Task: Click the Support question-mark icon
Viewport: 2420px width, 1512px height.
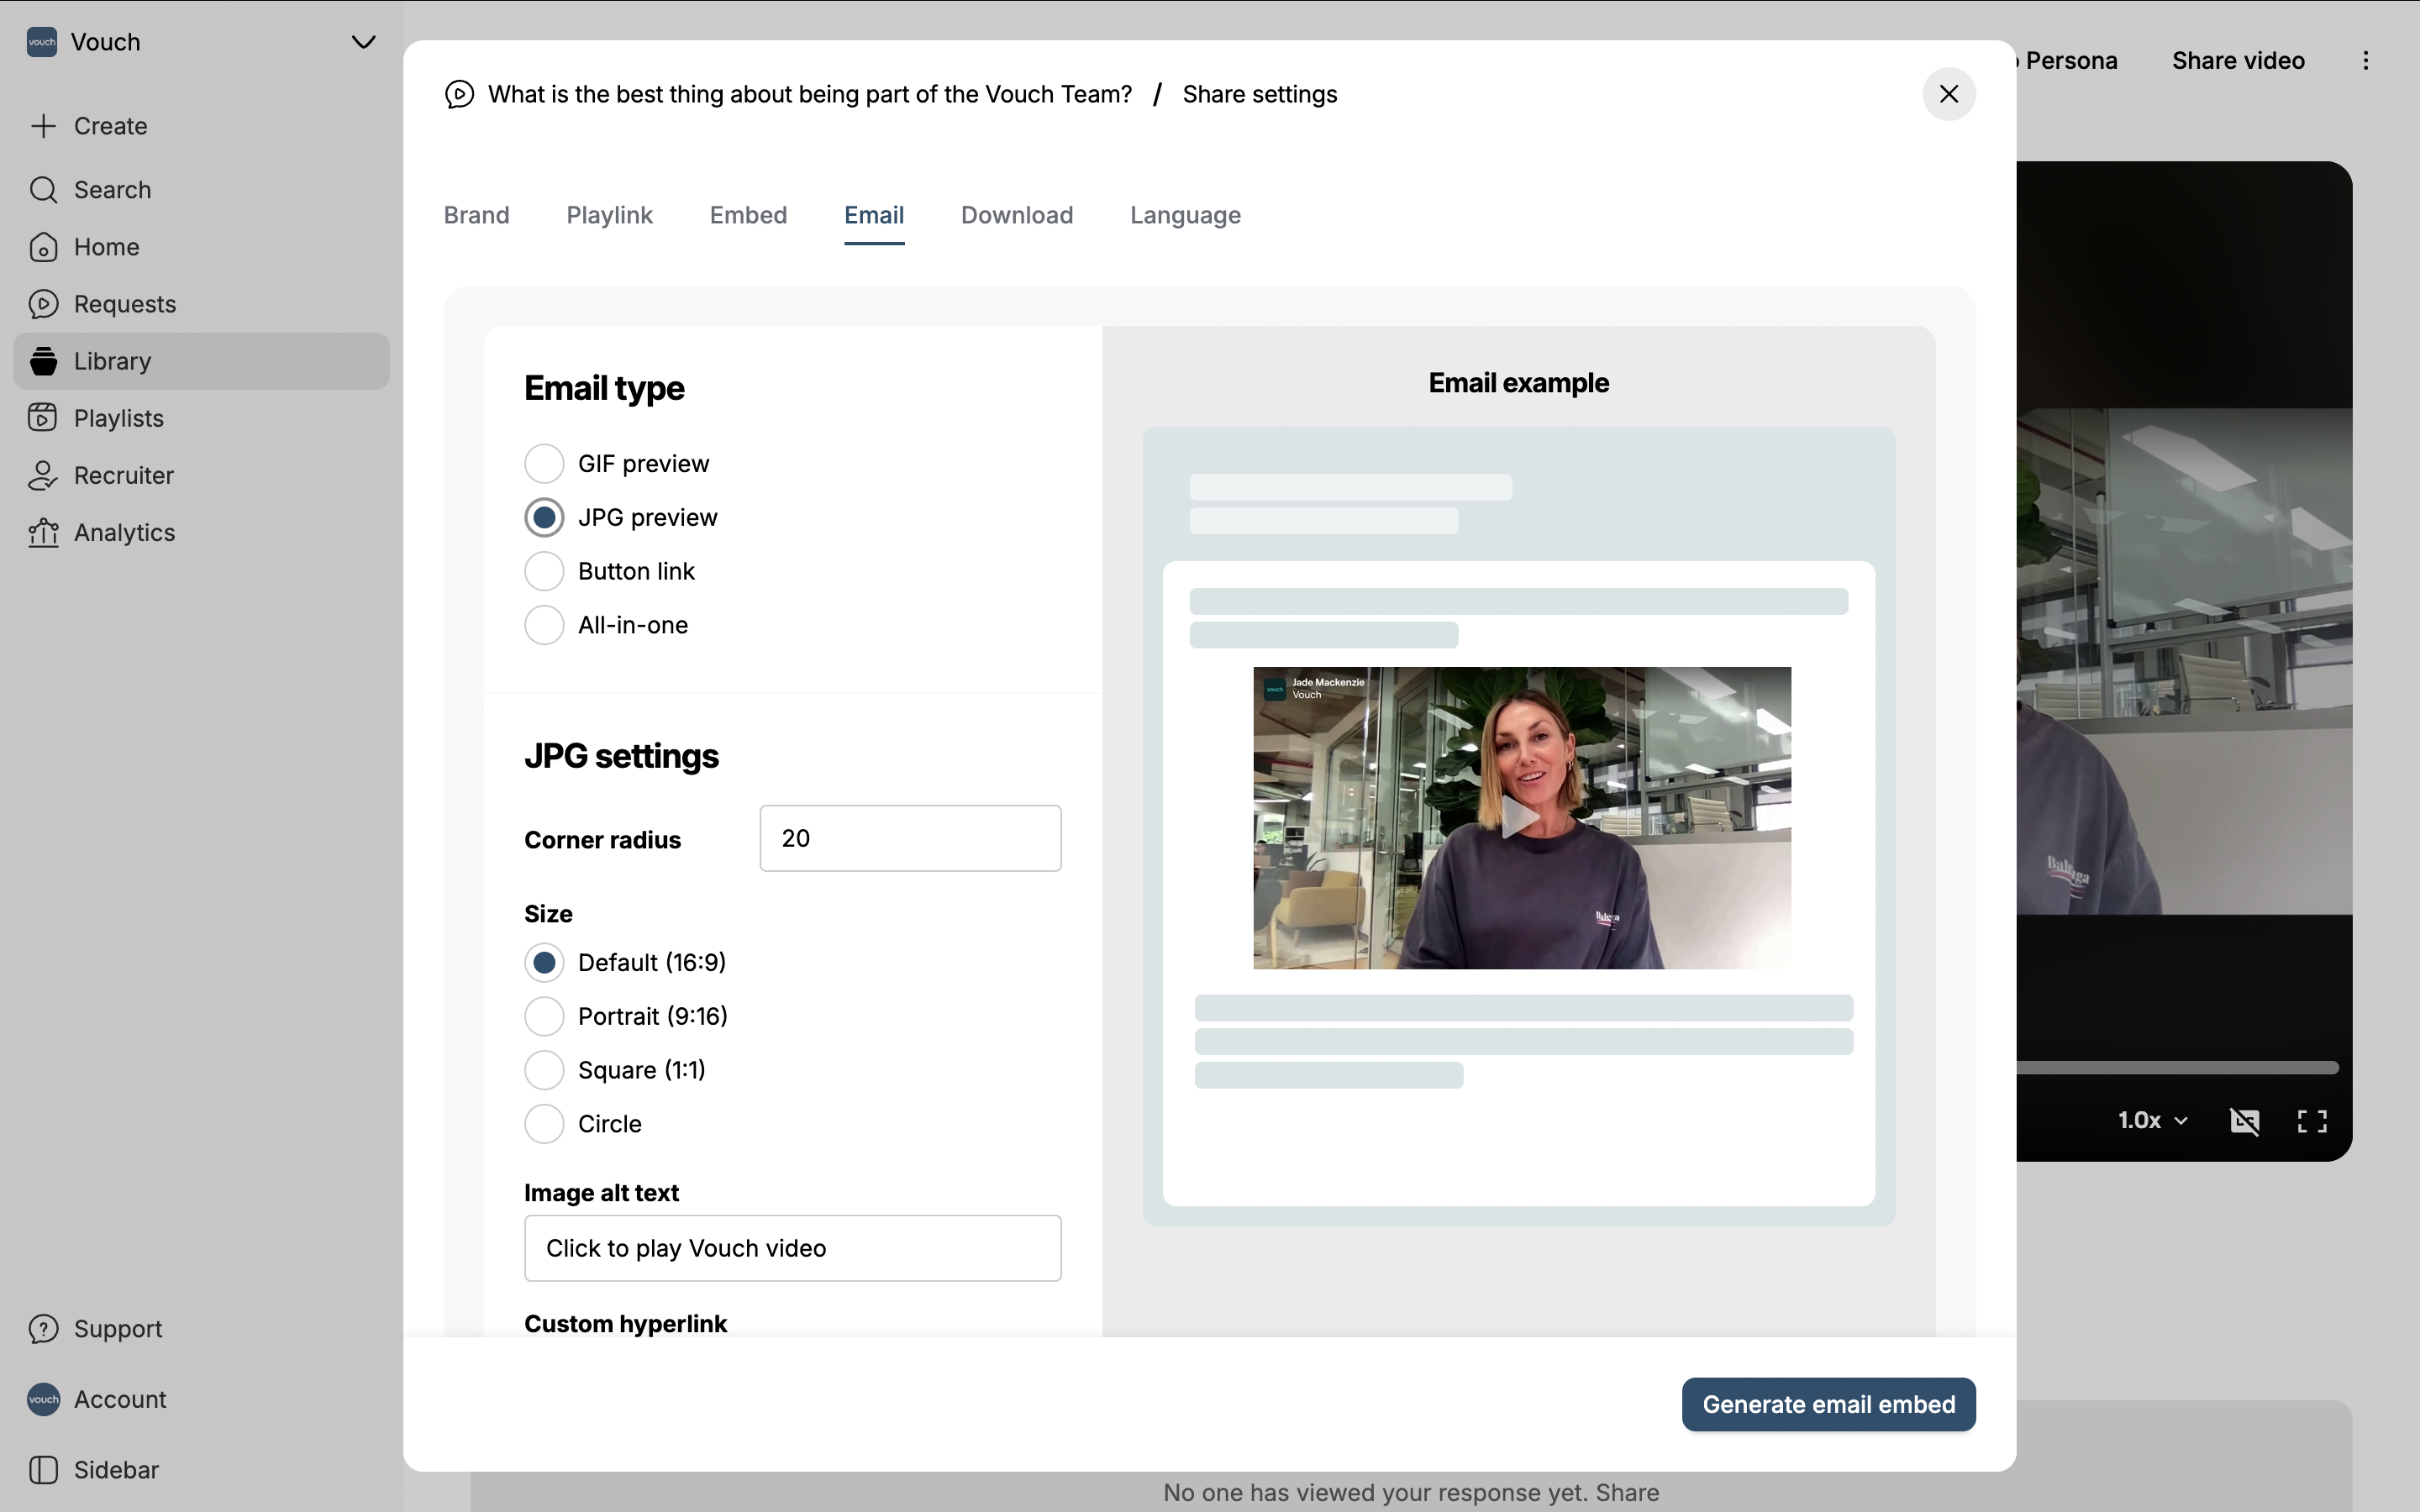Action: tap(43, 1329)
